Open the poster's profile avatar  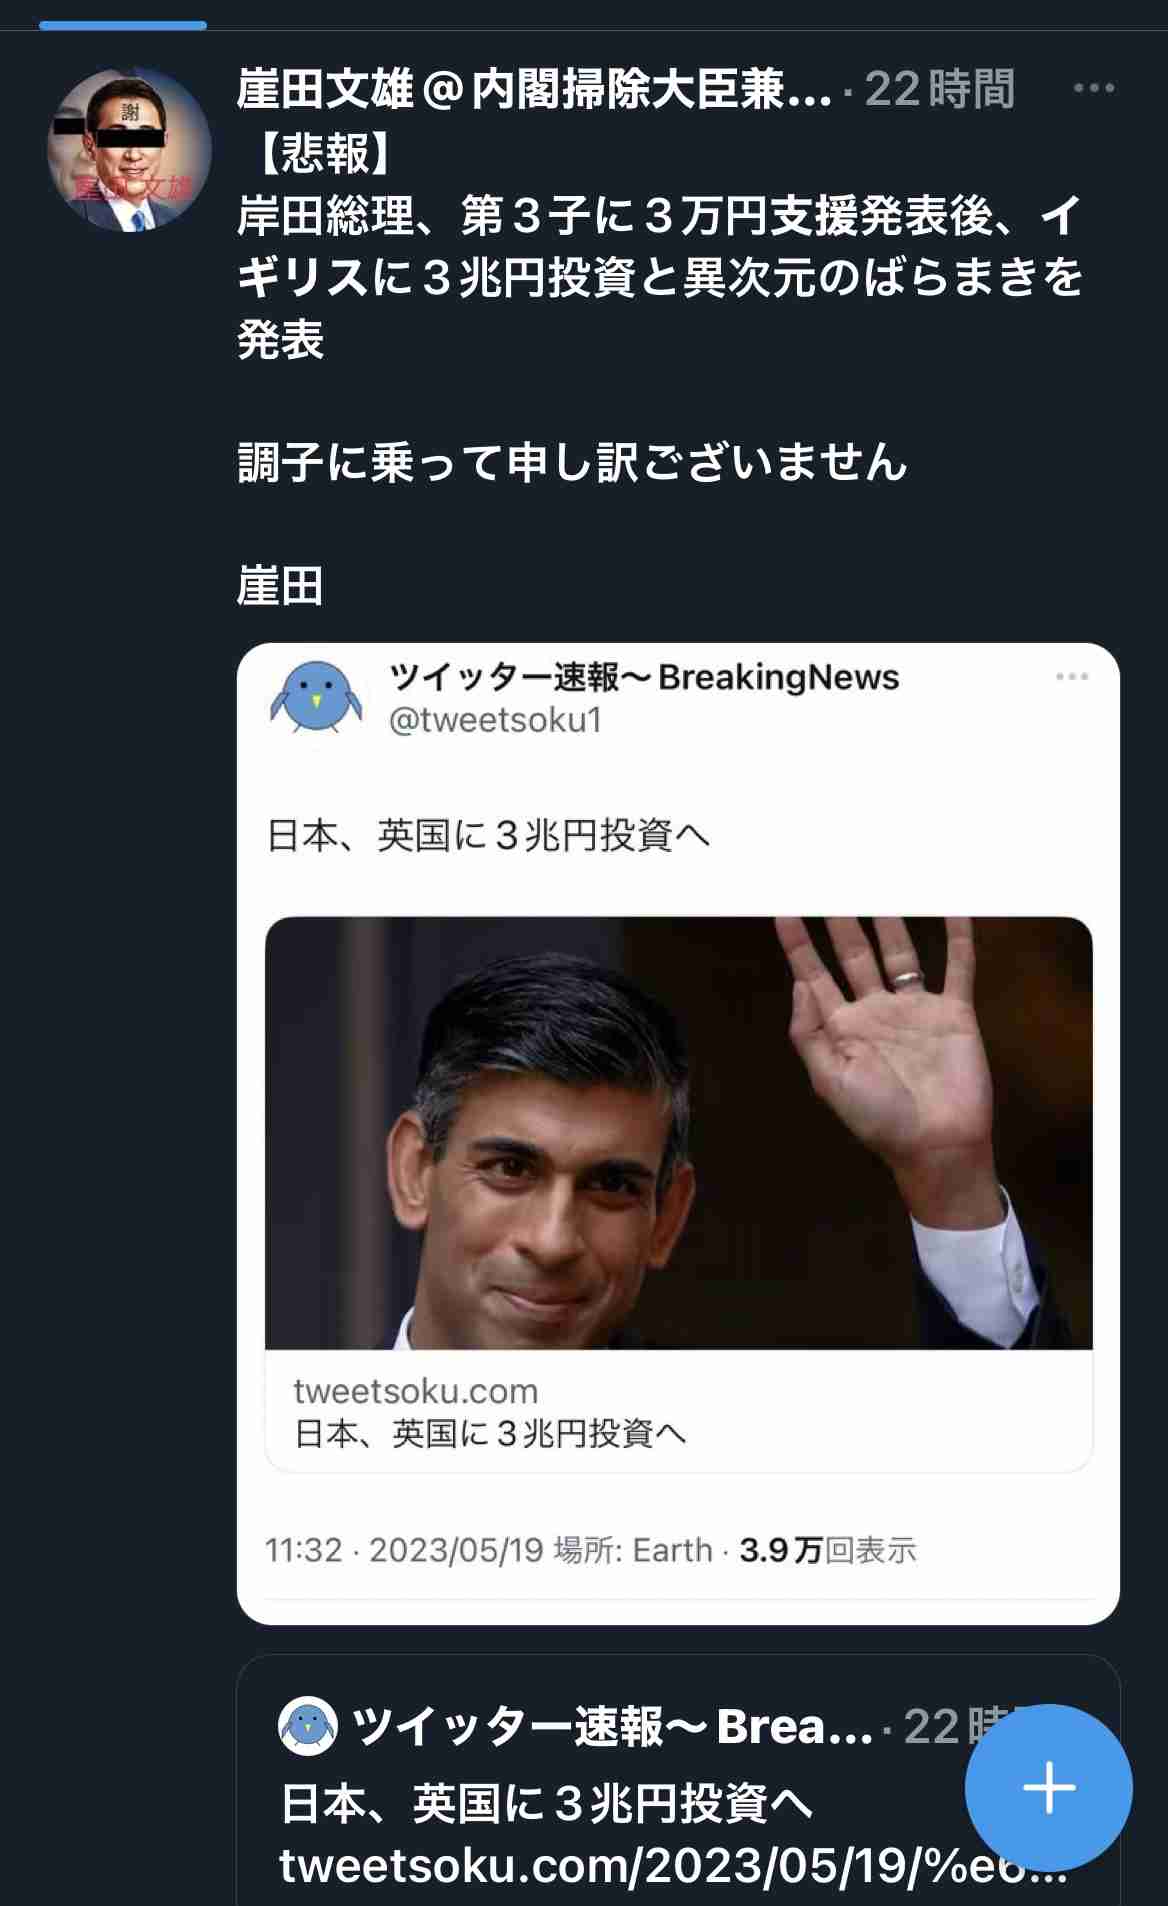tap(129, 152)
